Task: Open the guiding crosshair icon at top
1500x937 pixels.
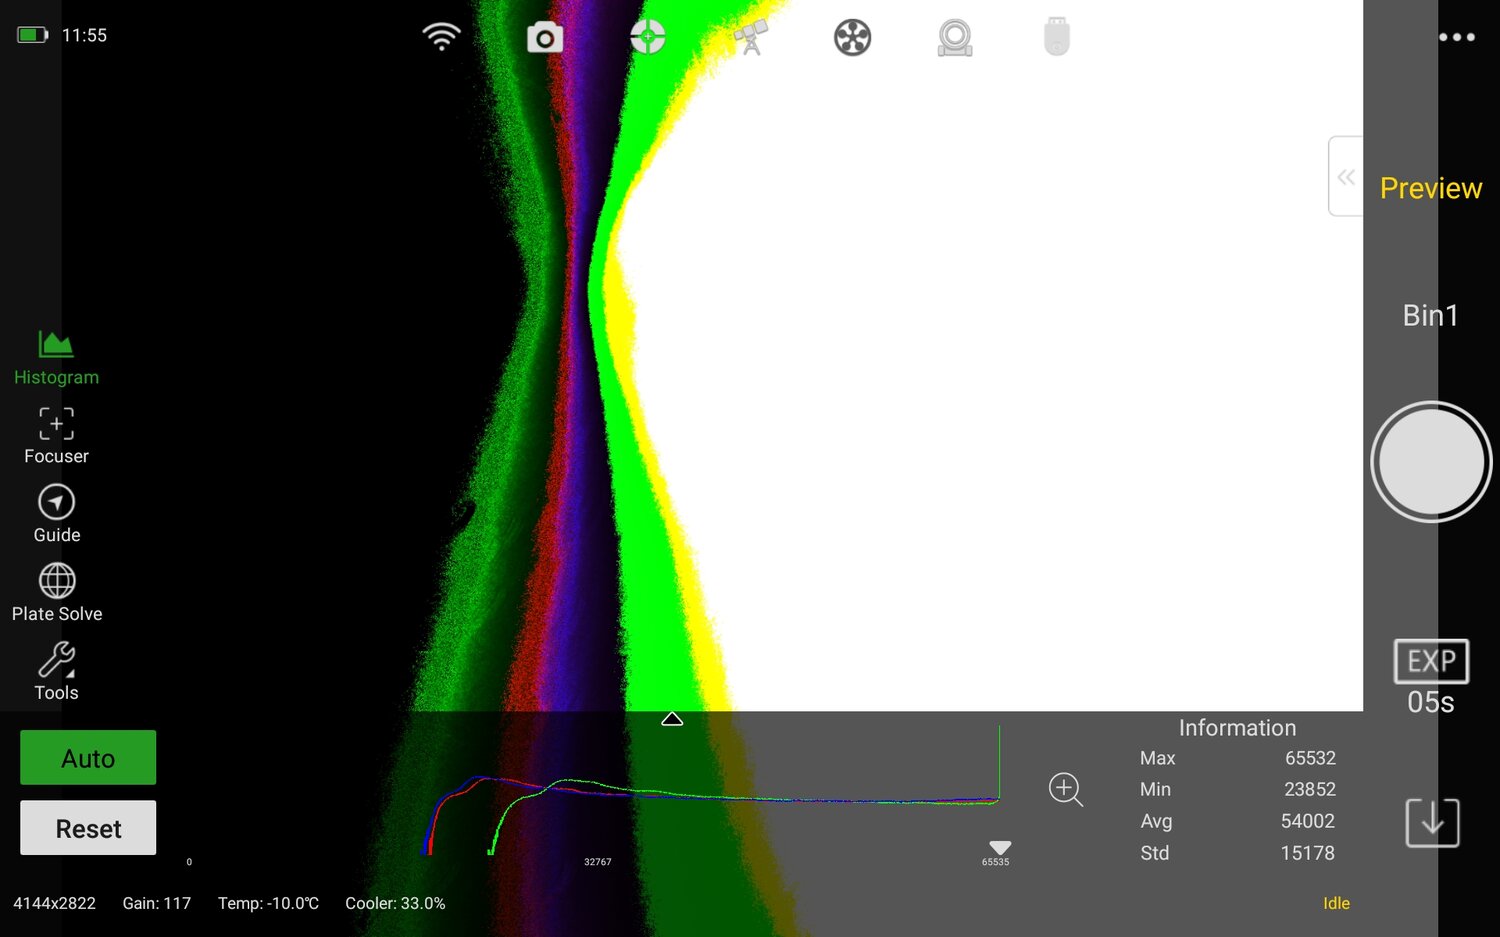Action: pos(648,36)
